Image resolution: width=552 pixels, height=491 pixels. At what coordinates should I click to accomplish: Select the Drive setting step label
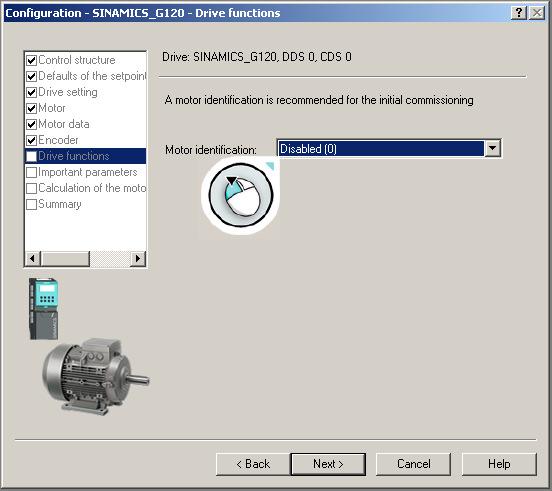coord(68,92)
